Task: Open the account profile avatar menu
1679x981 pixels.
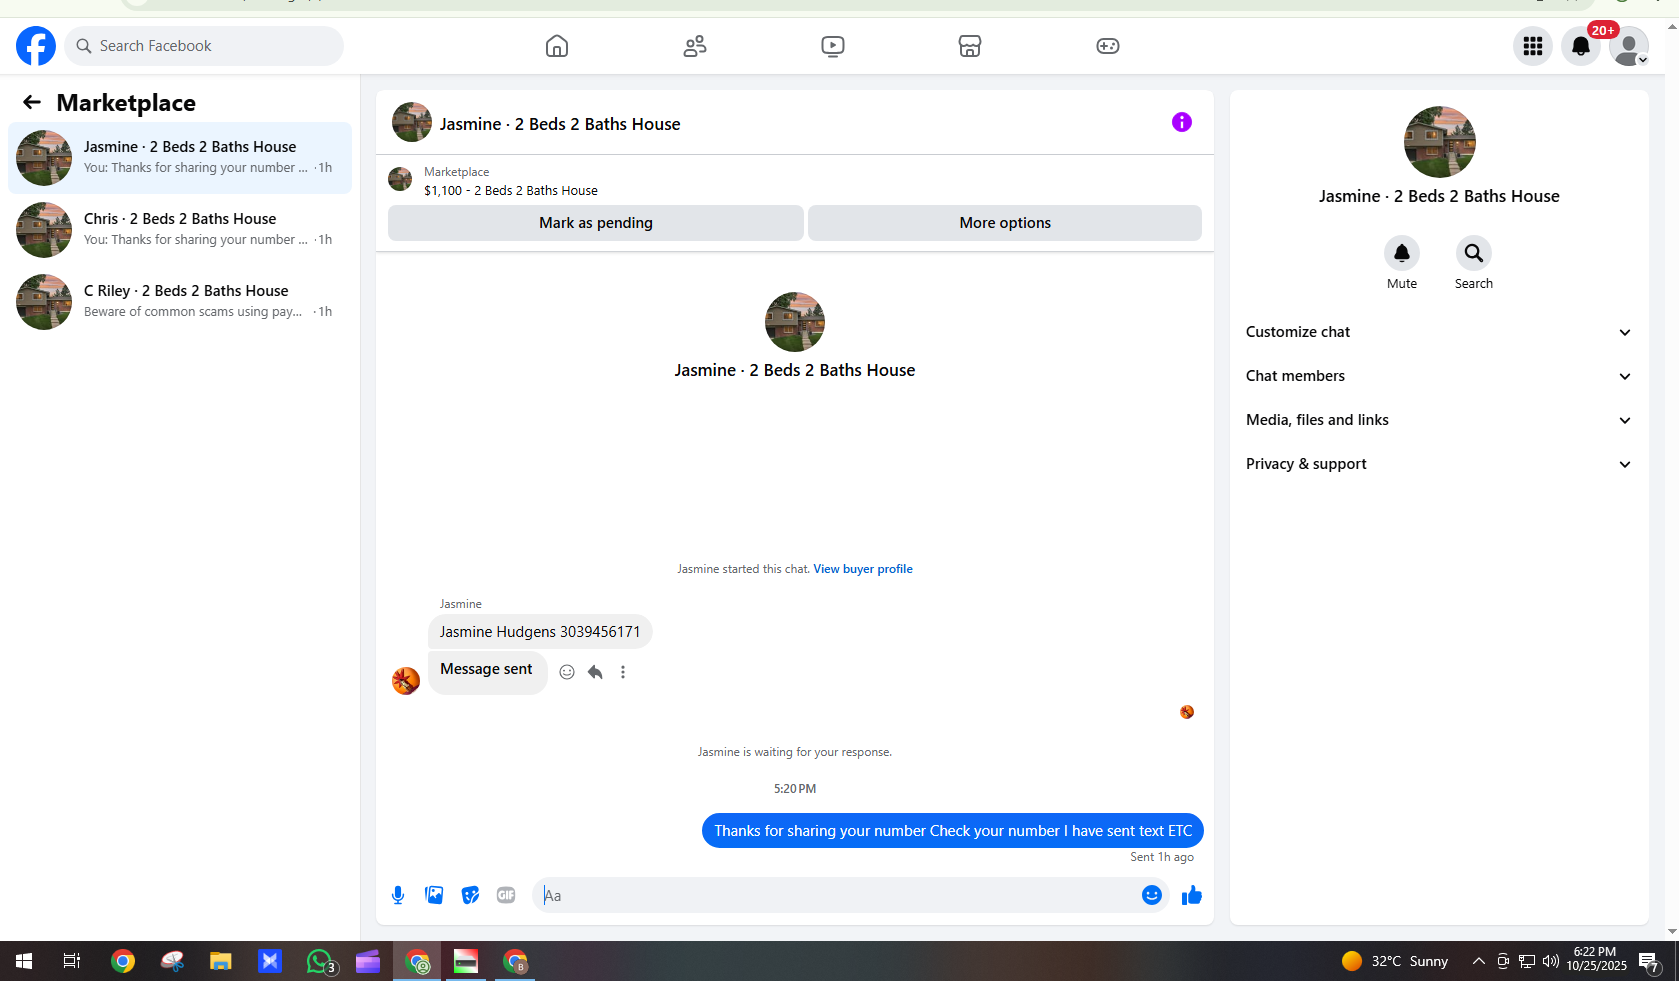Action: click(1629, 46)
